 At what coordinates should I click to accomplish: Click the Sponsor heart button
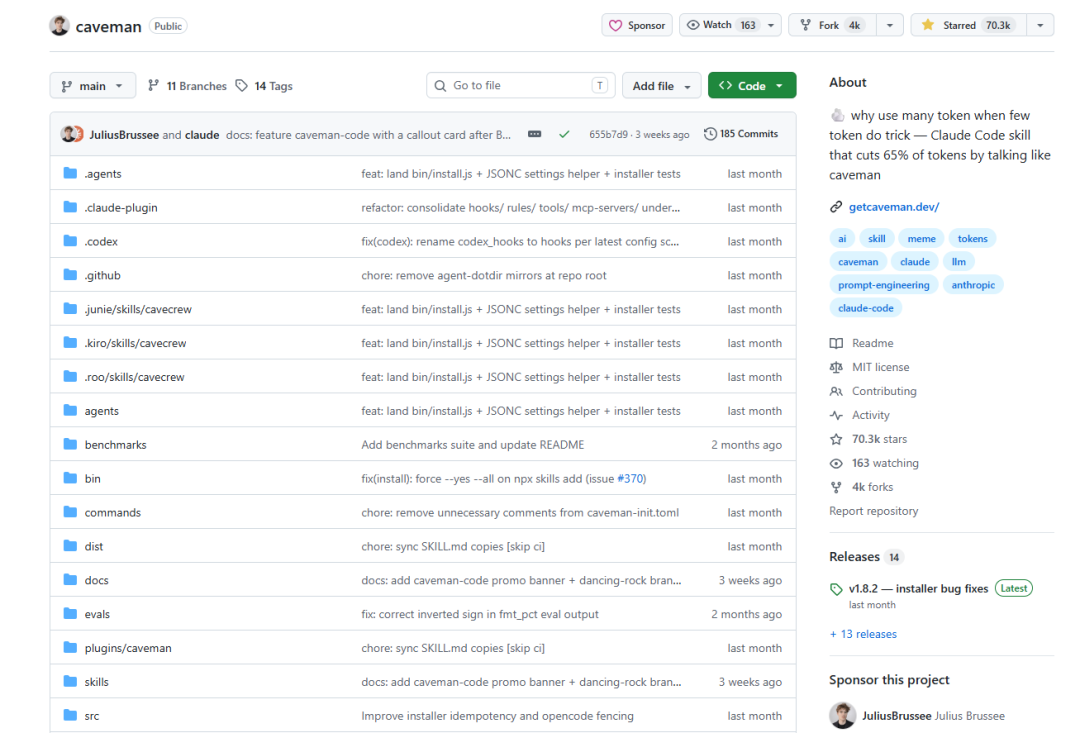click(637, 25)
